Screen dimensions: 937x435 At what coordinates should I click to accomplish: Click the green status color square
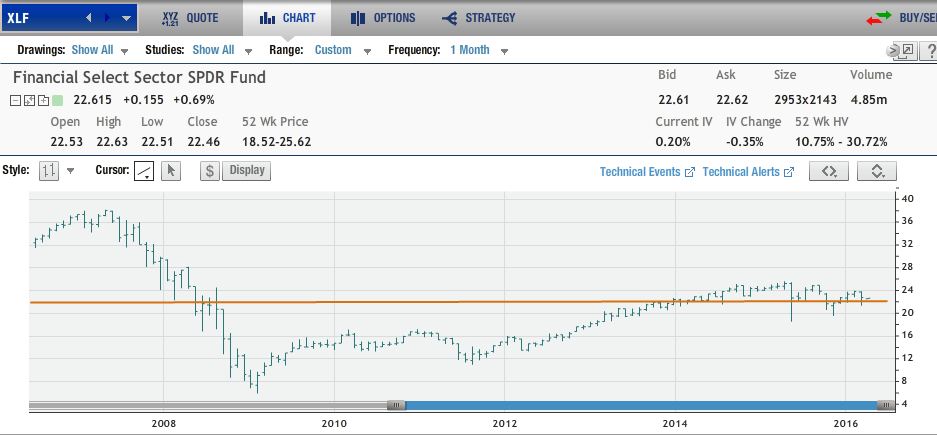coord(57,100)
